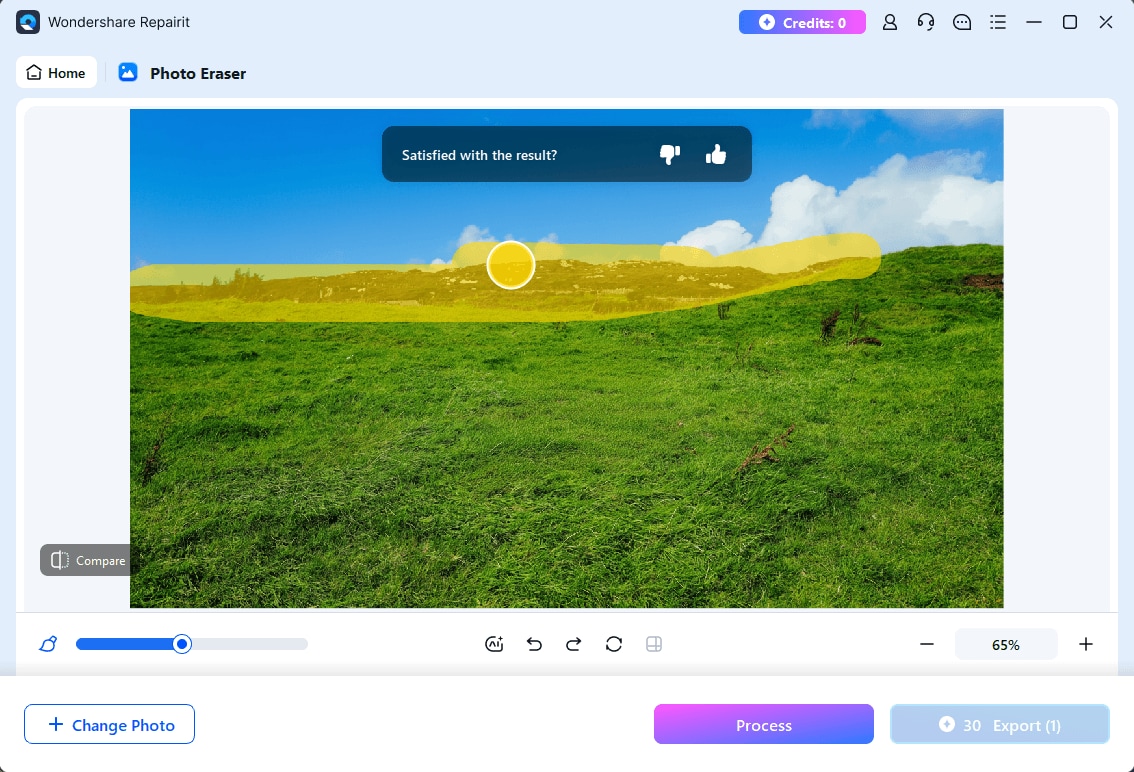This screenshot has width=1134, height=772.
Task: Click the Change Photo button
Action: pos(109,724)
